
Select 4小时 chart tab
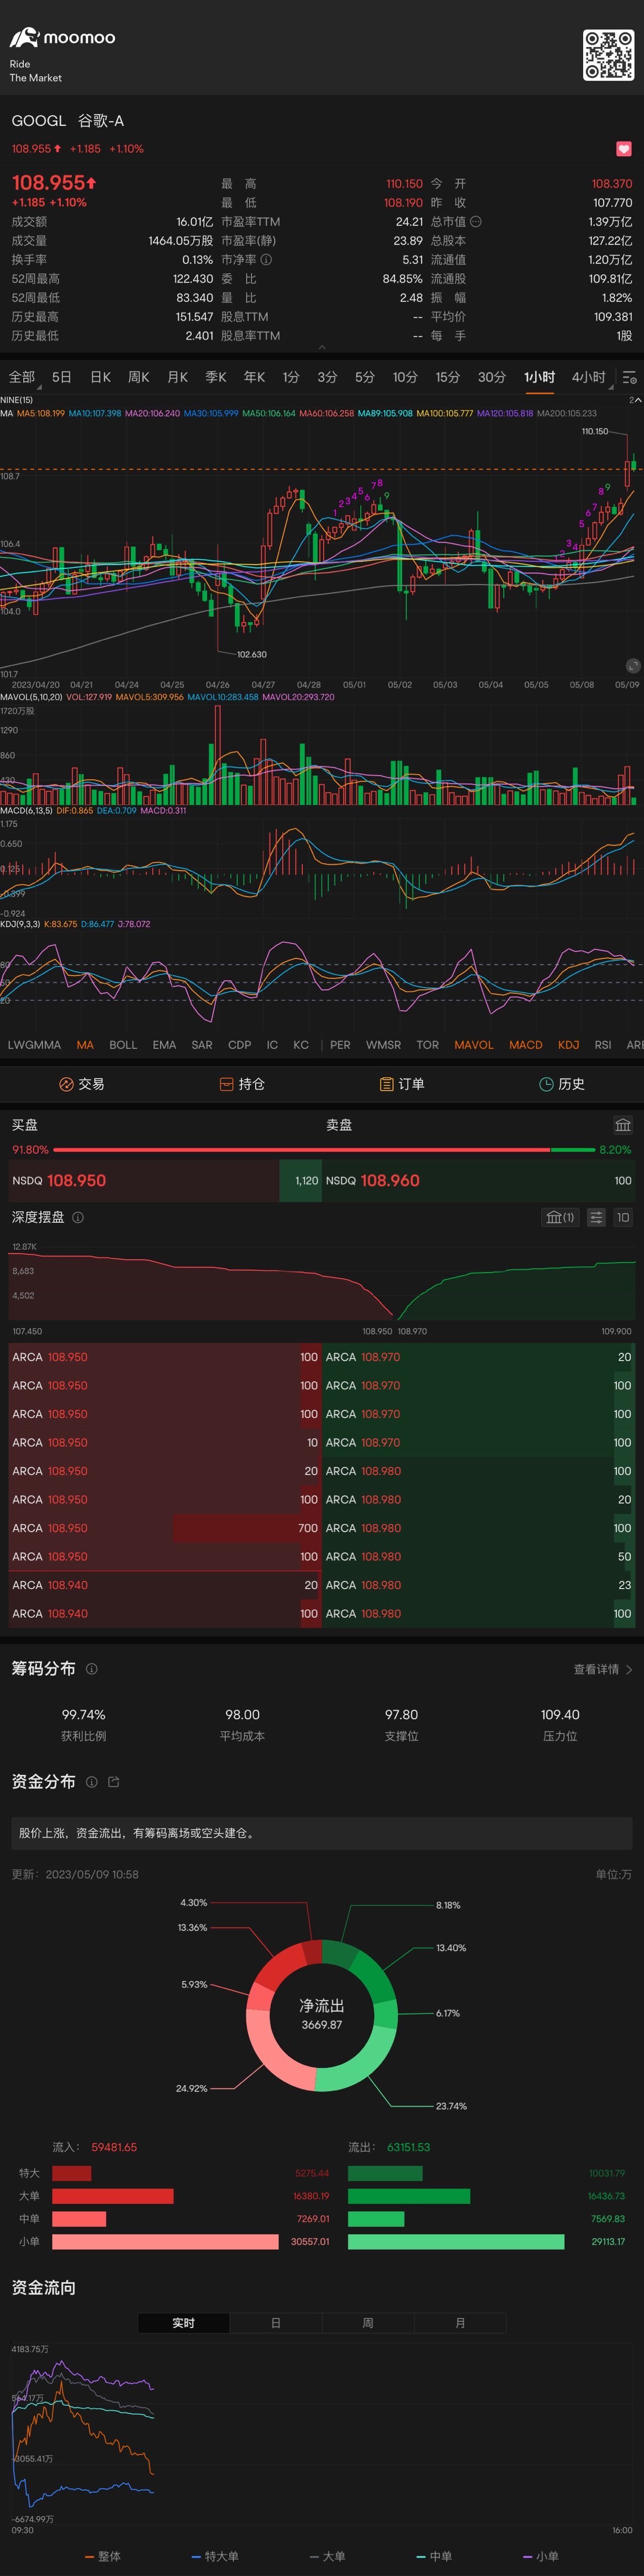click(x=589, y=377)
